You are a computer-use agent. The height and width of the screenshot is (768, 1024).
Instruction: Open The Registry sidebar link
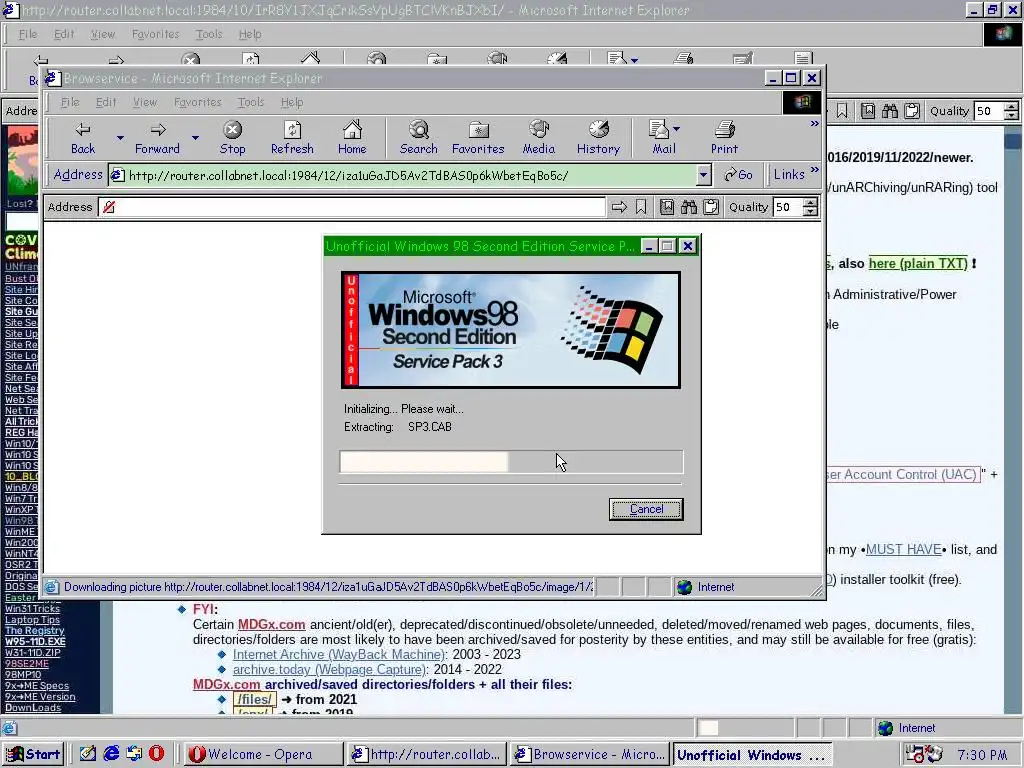pyautogui.click(x=35, y=630)
